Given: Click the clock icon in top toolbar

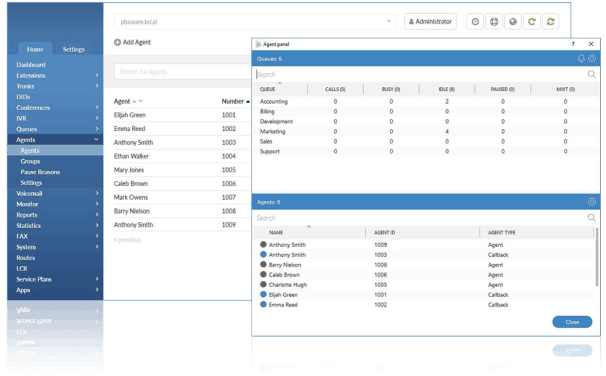Looking at the screenshot, I should [475, 22].
